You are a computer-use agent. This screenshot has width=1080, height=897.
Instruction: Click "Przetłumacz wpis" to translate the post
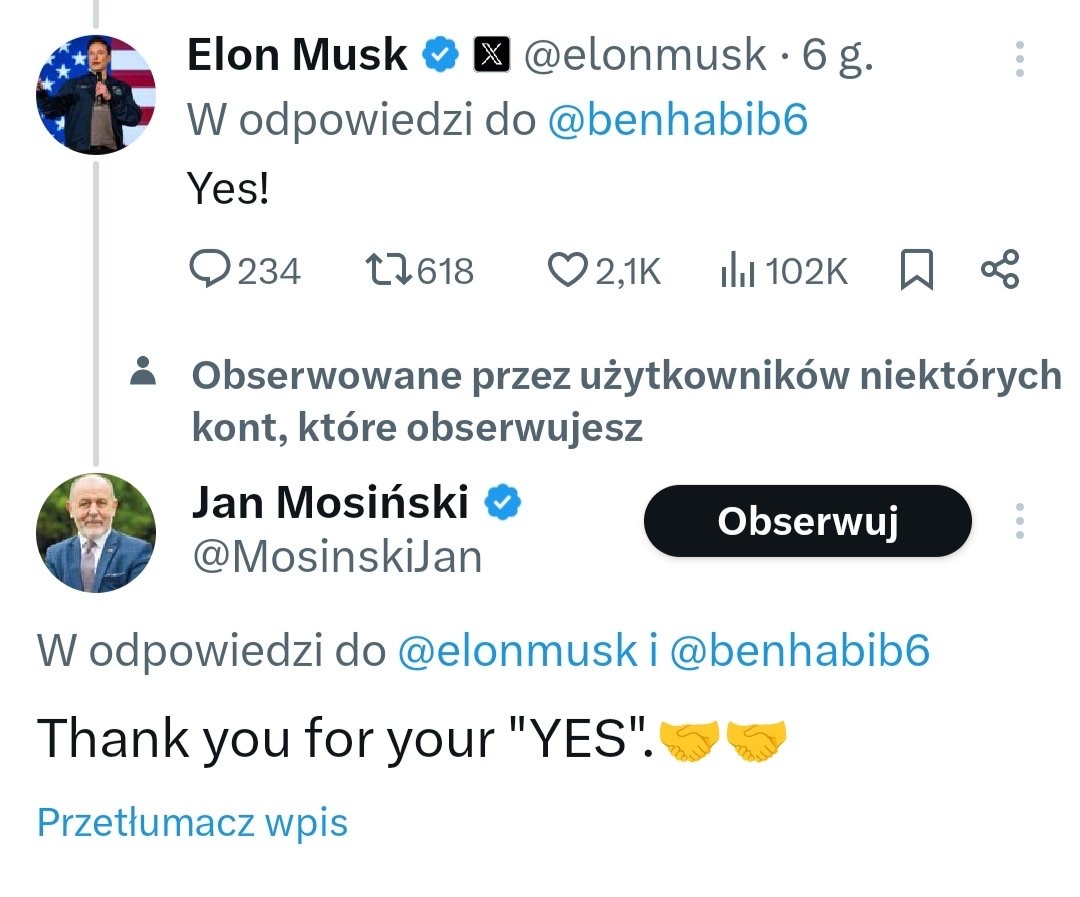[192, 823]
